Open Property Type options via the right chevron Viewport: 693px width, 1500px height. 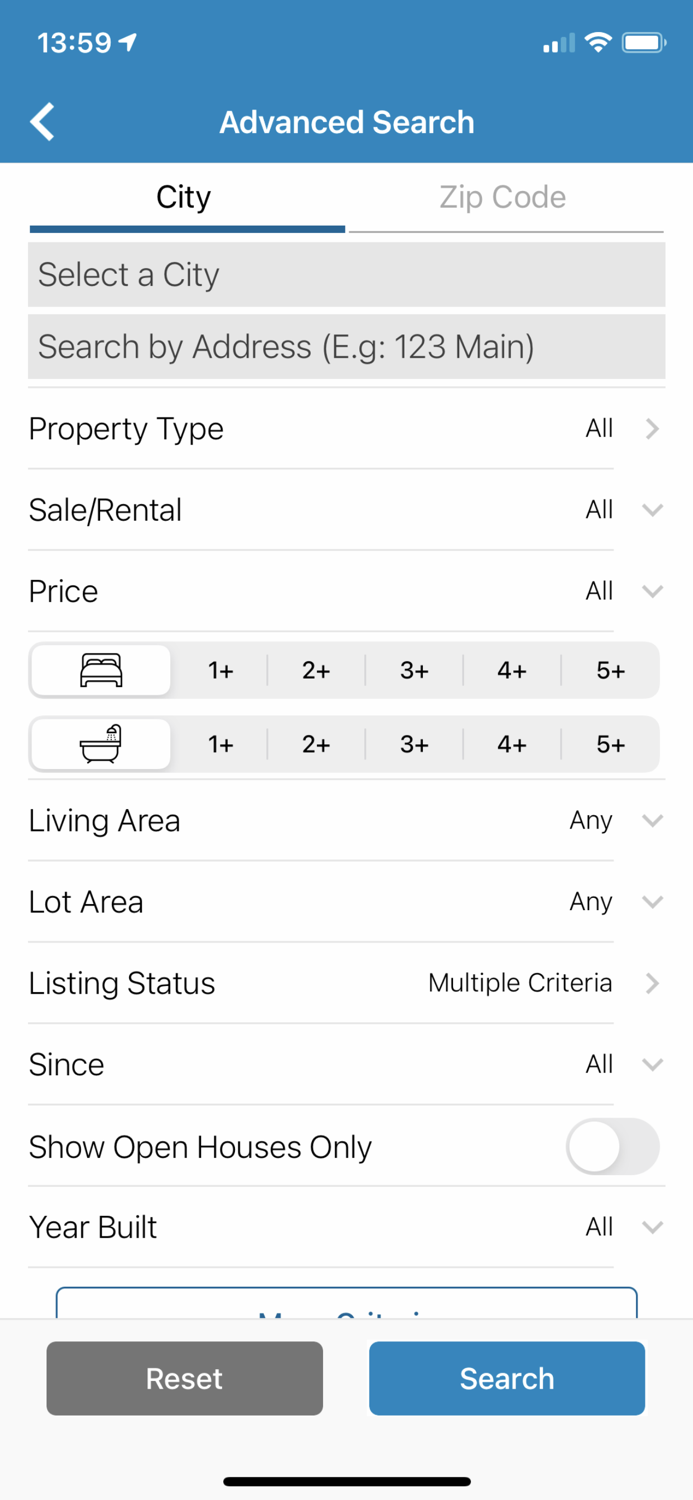651,428
